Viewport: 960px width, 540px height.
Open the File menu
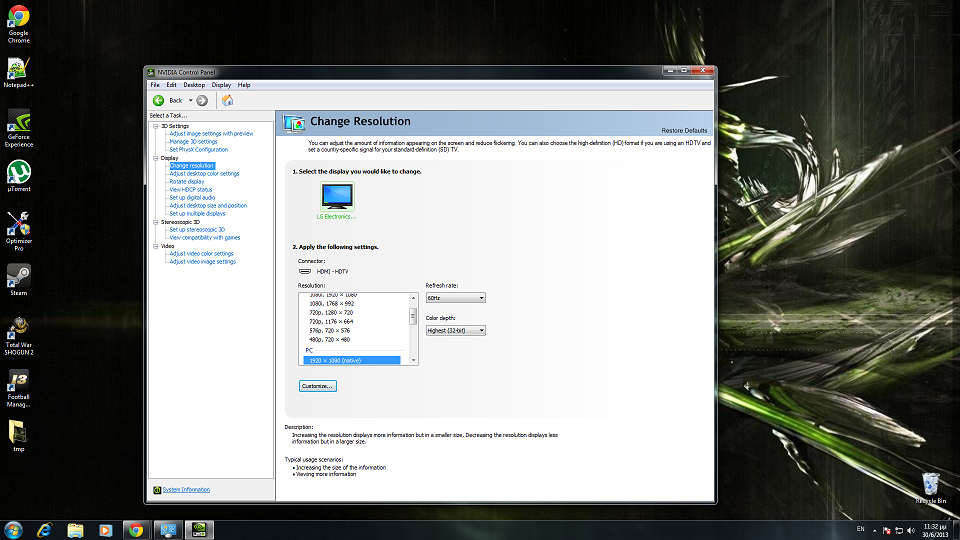[x=155, y=85]
